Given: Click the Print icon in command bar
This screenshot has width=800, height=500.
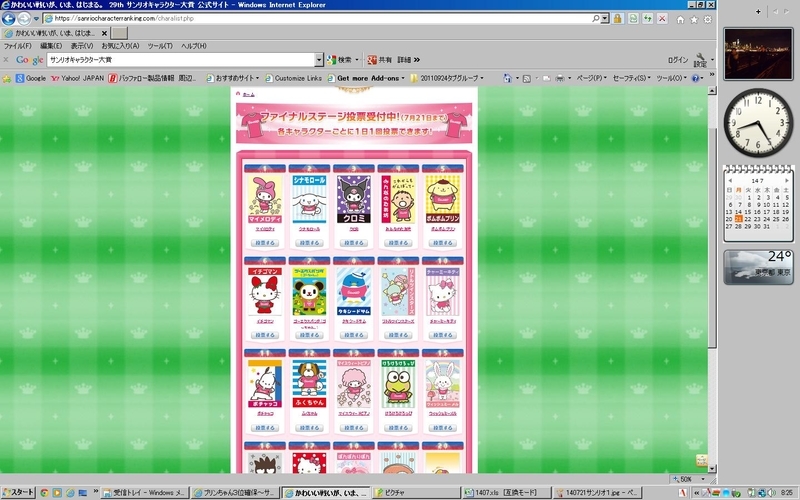Looking at the screenshot, I should (560, 79).
